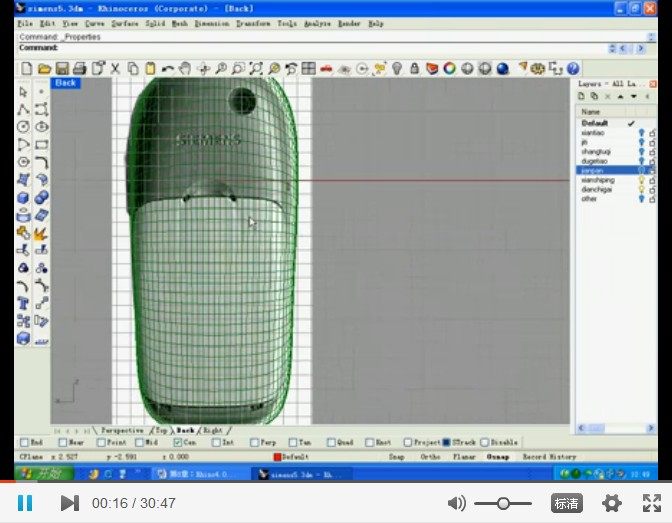
Task: Pause the video playback
Action: (25, 503)
